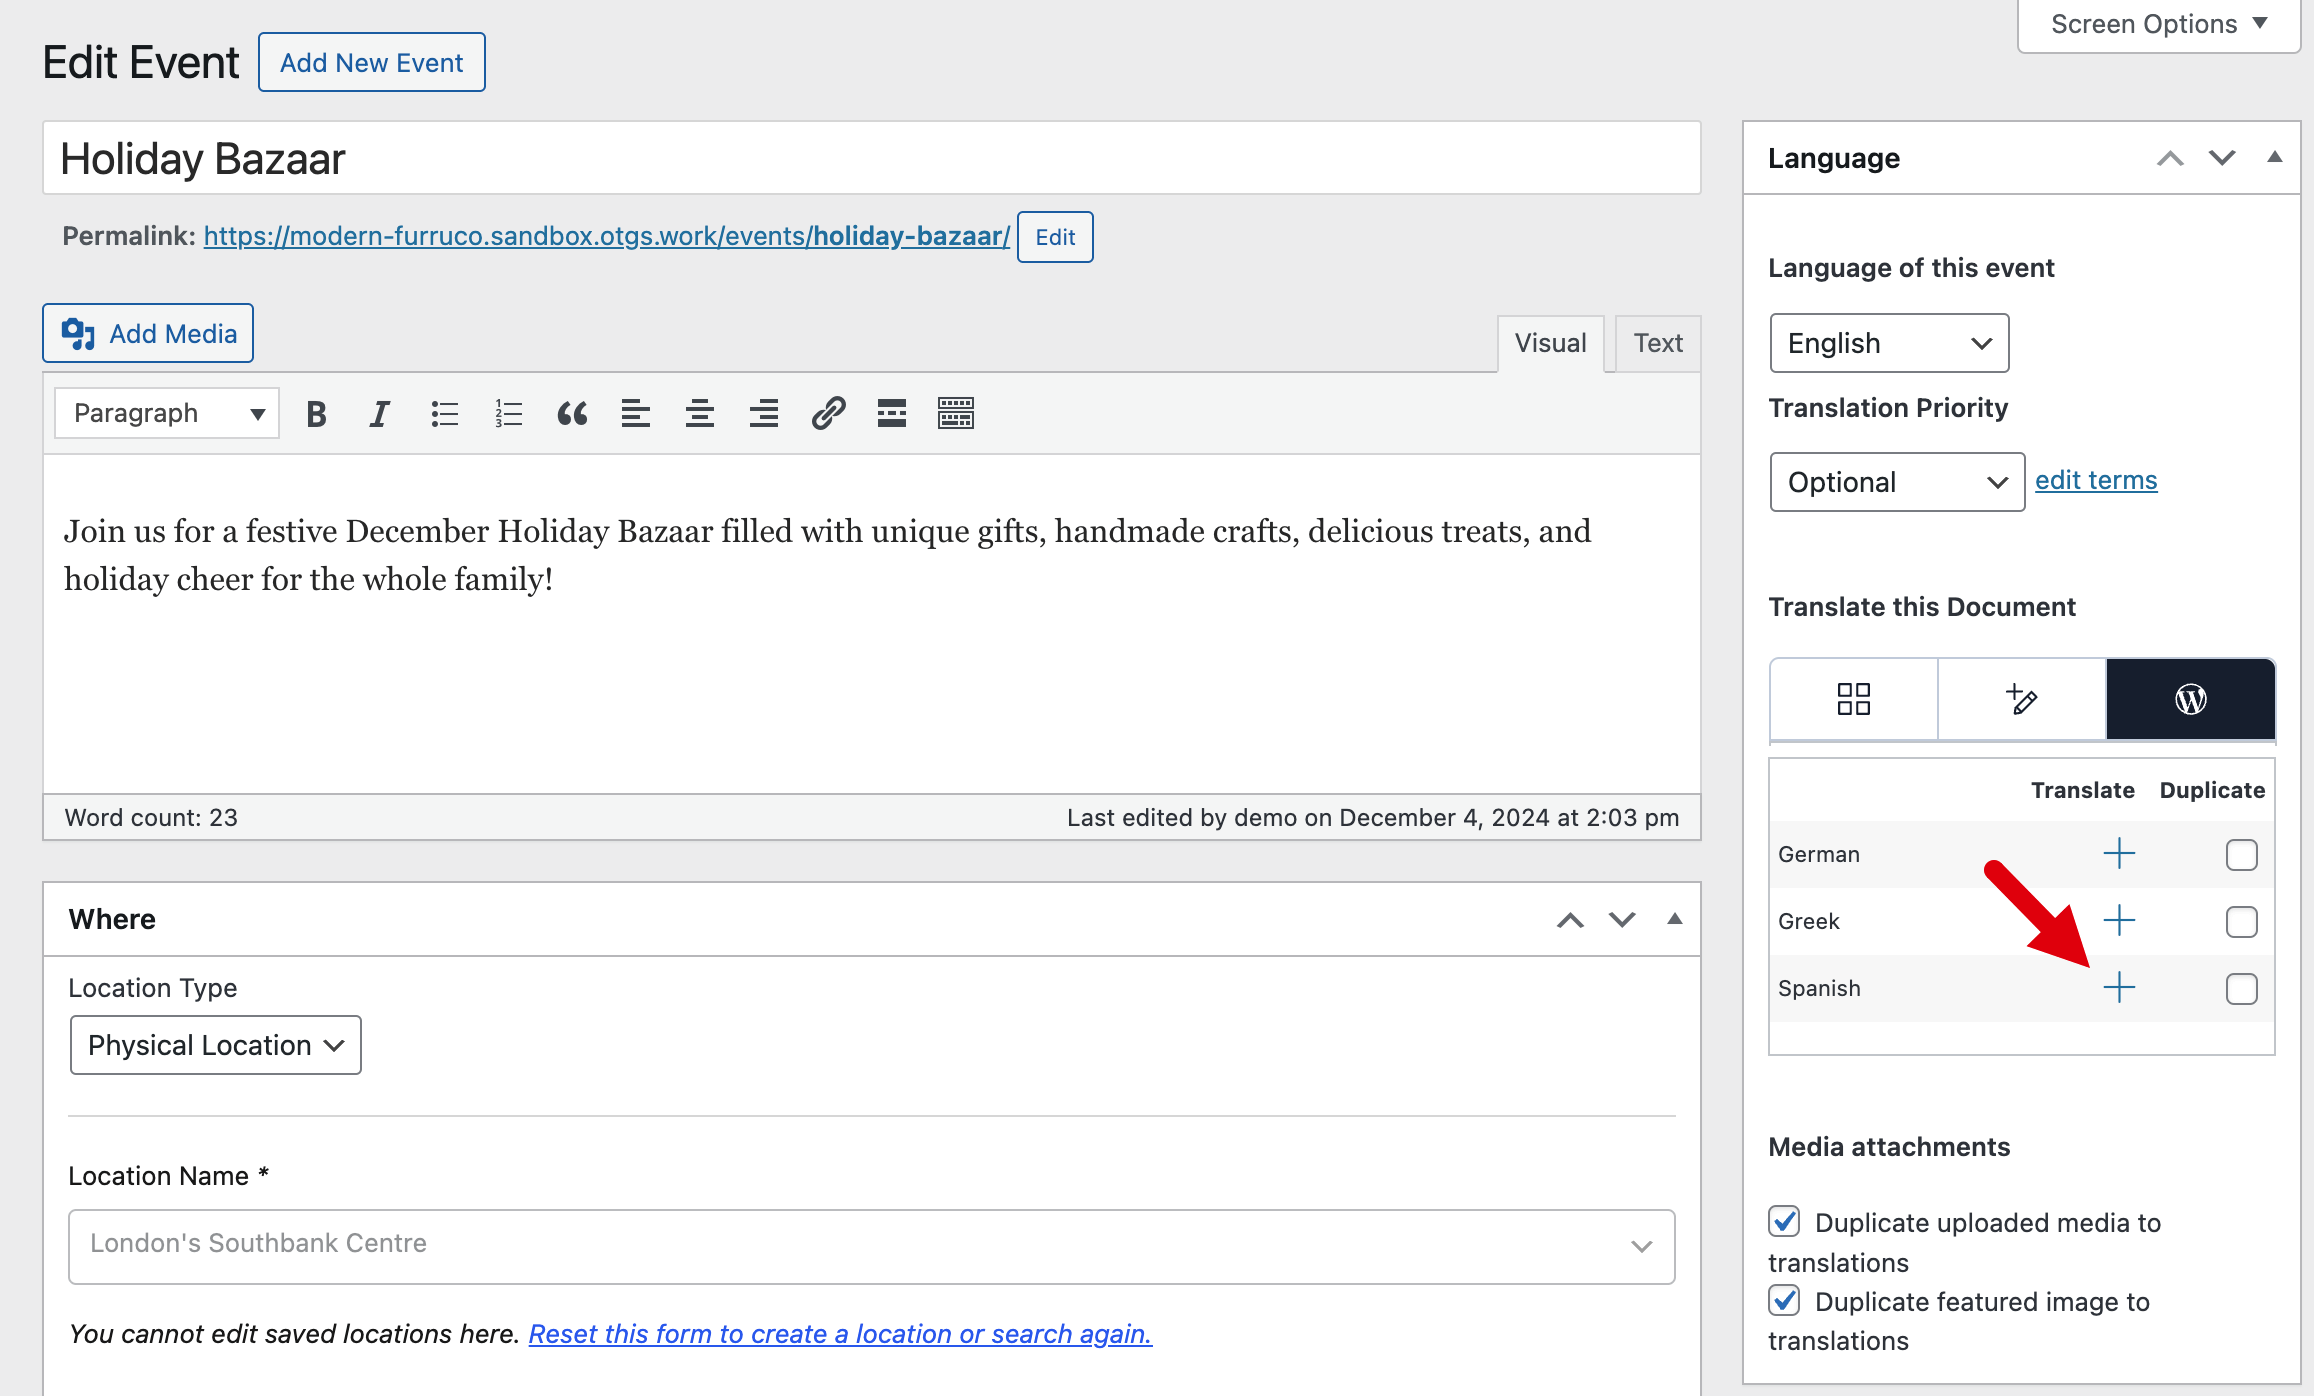Click the edit terms link

coord(2096,480)
